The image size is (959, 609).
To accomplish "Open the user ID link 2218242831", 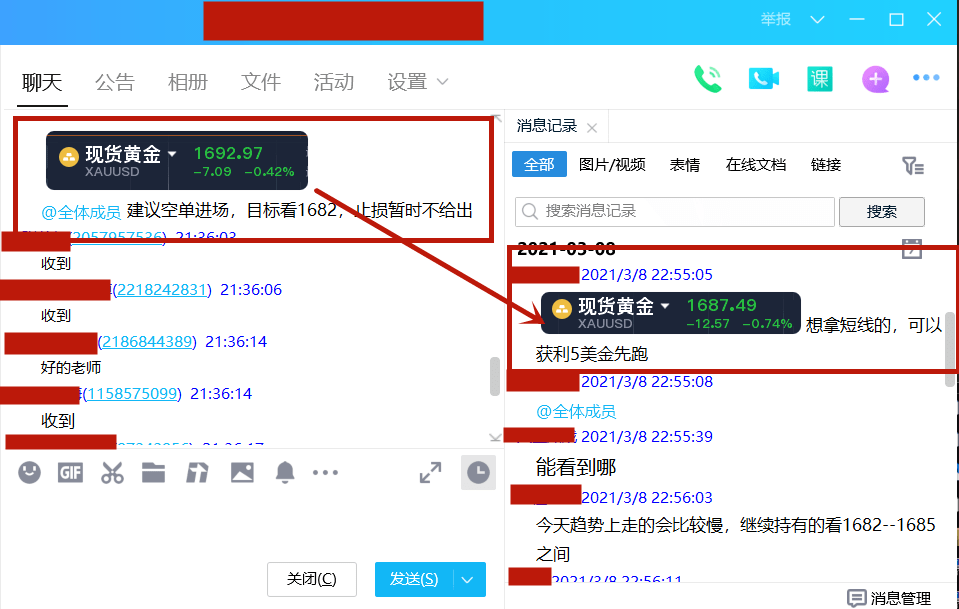I will (163, 289).
